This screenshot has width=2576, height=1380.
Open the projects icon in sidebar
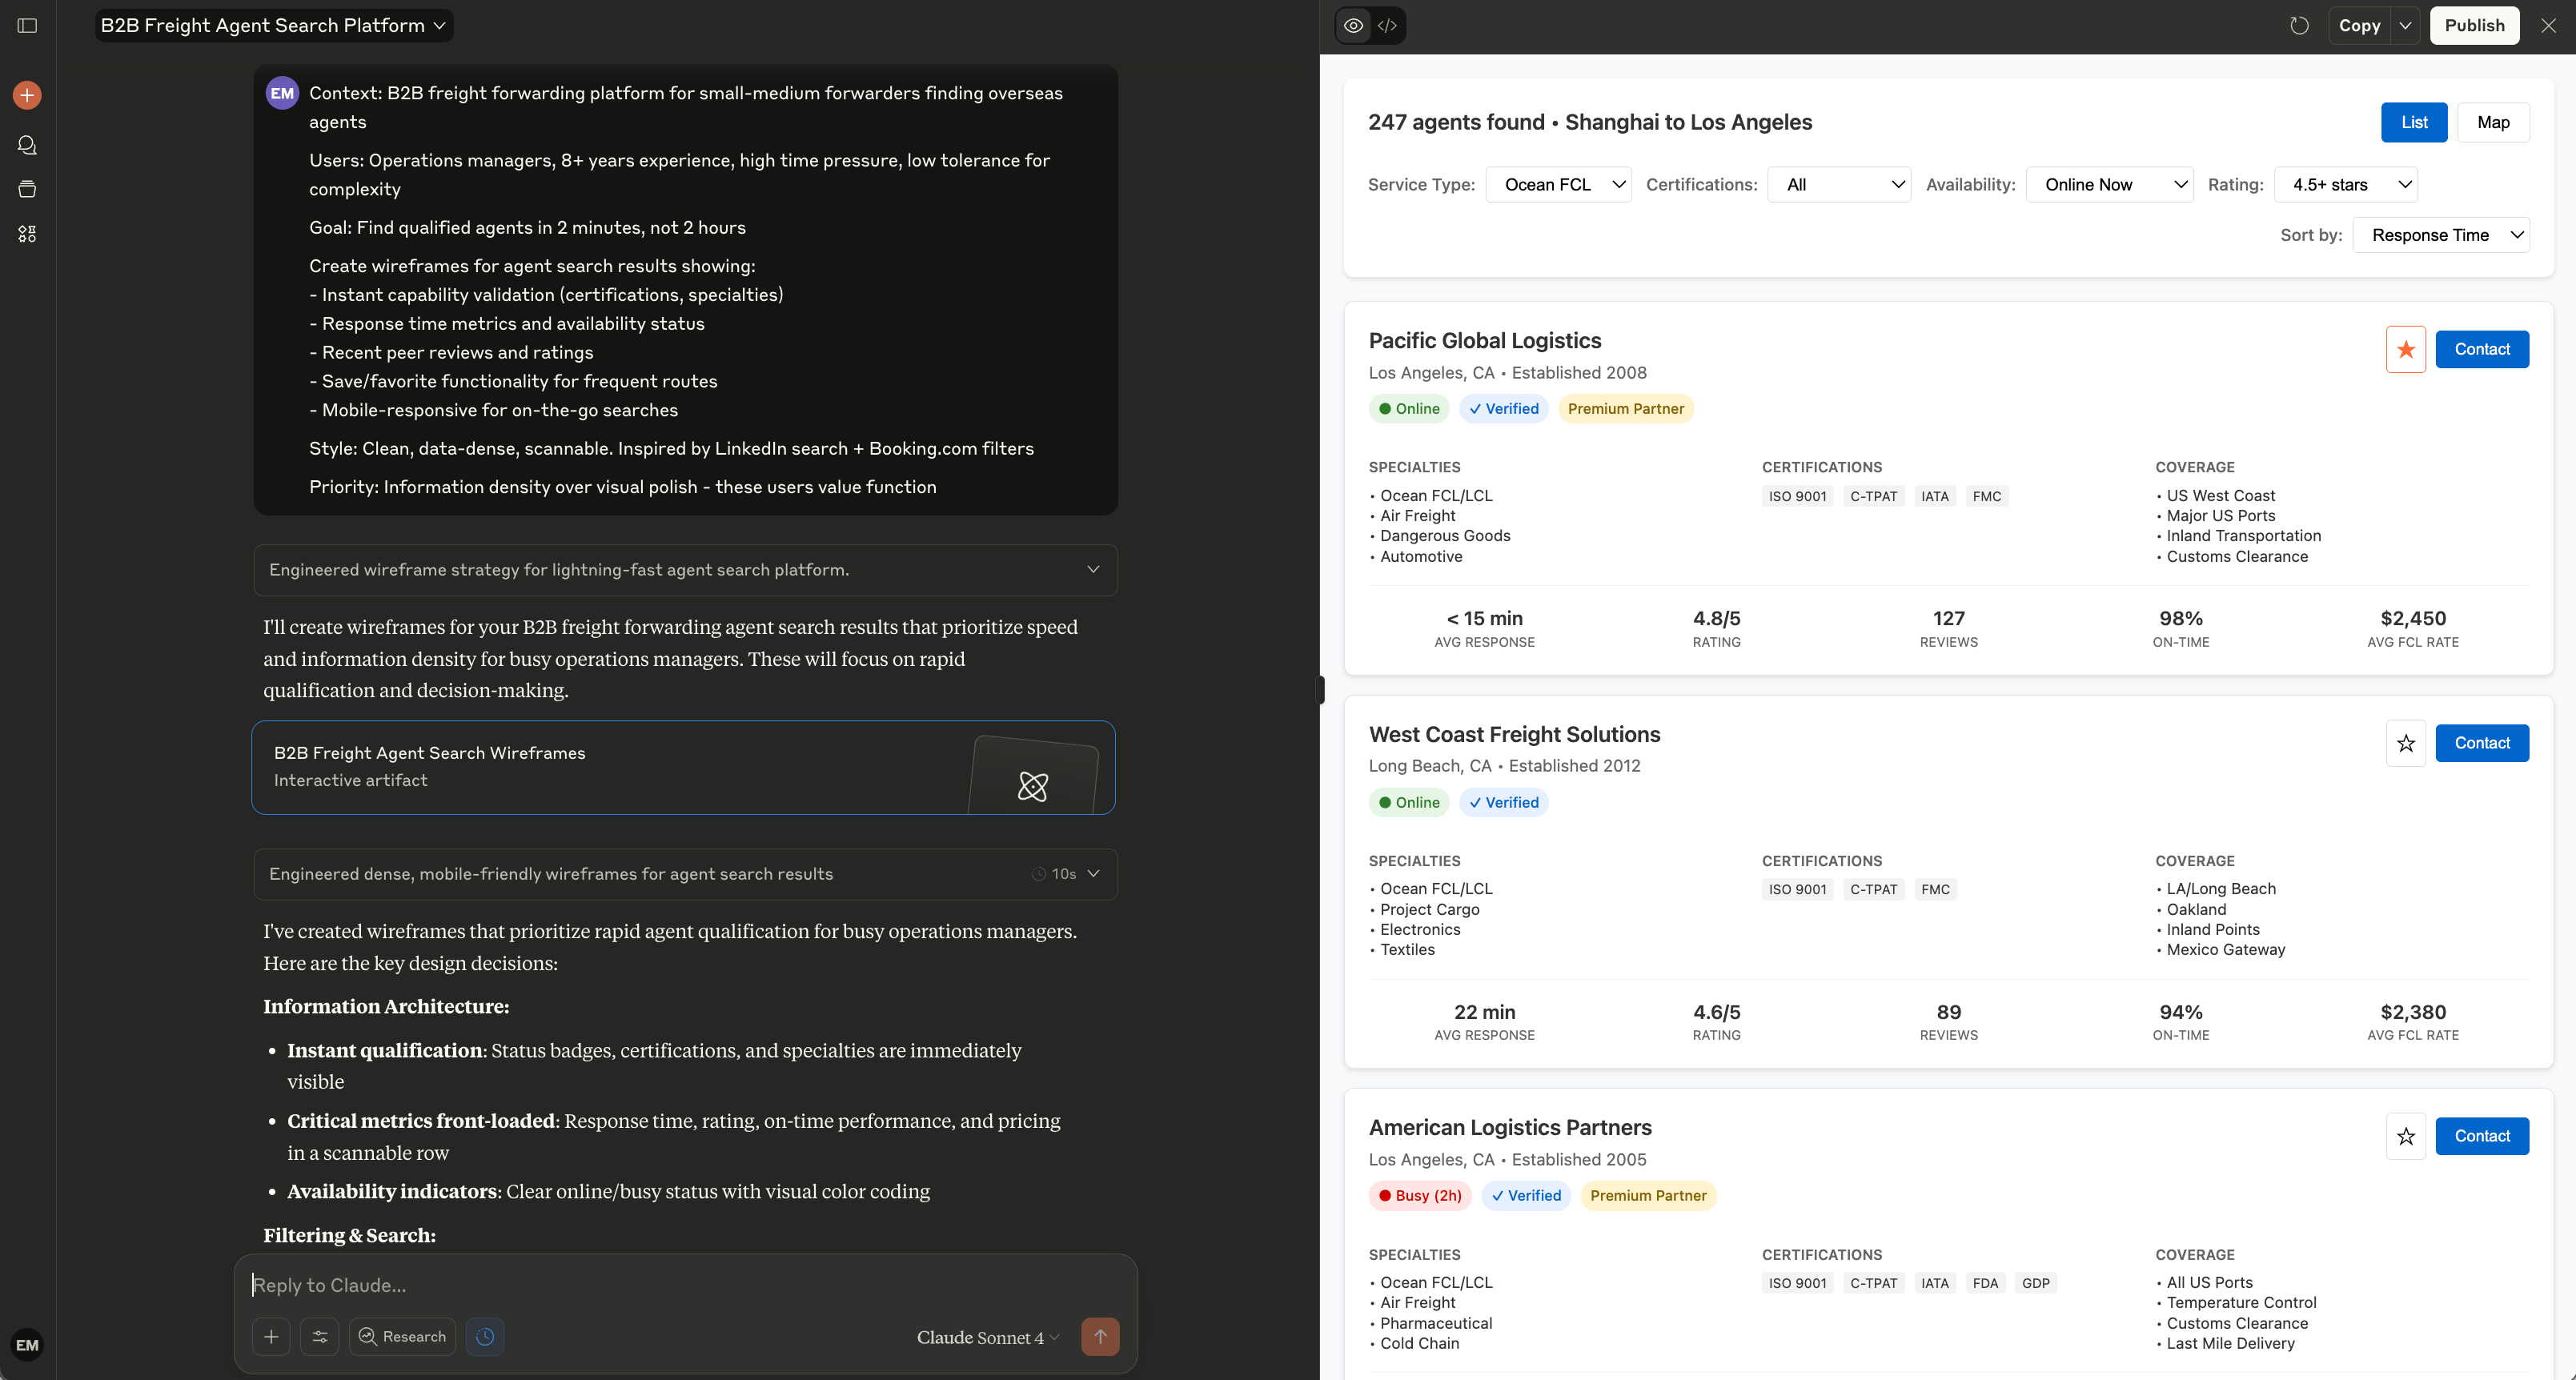coord(27,189)
